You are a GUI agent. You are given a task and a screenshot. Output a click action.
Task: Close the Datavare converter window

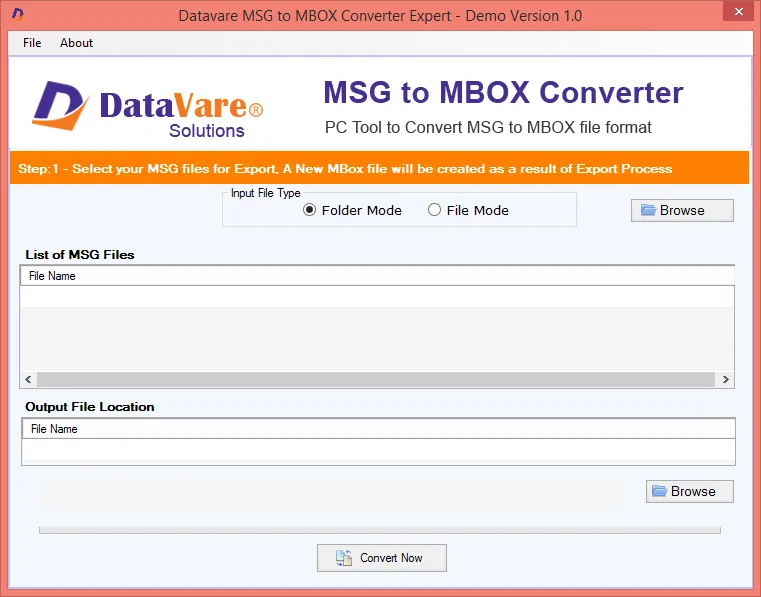tap(739, 11)
